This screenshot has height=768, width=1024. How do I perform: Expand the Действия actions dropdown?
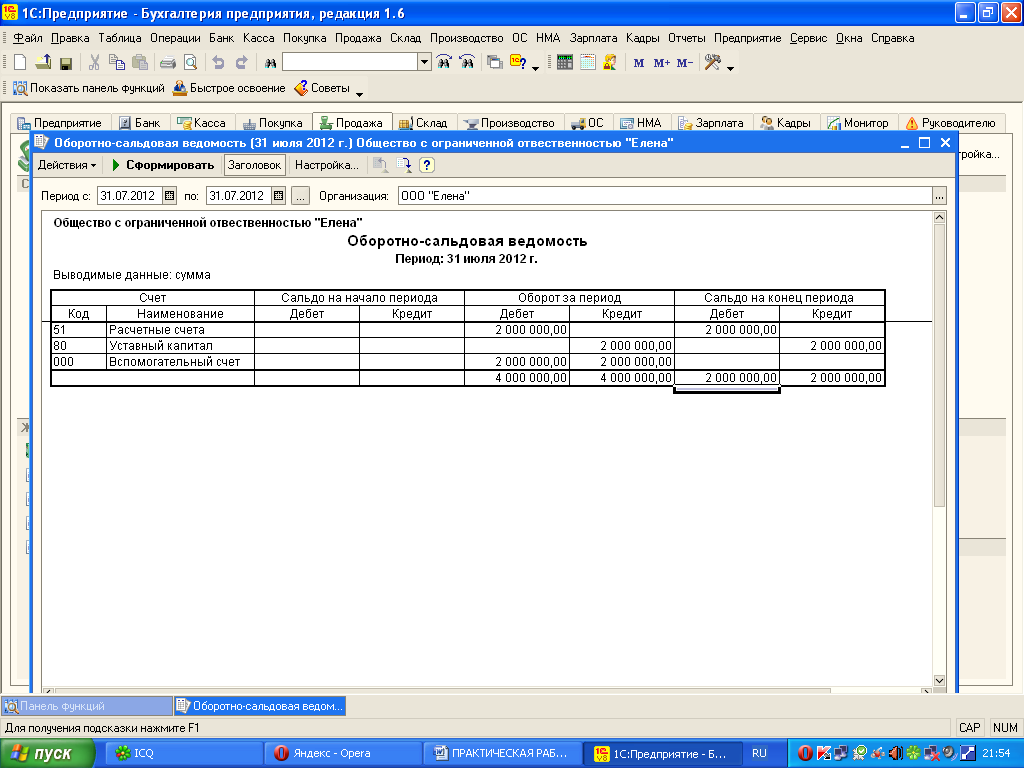67,165
